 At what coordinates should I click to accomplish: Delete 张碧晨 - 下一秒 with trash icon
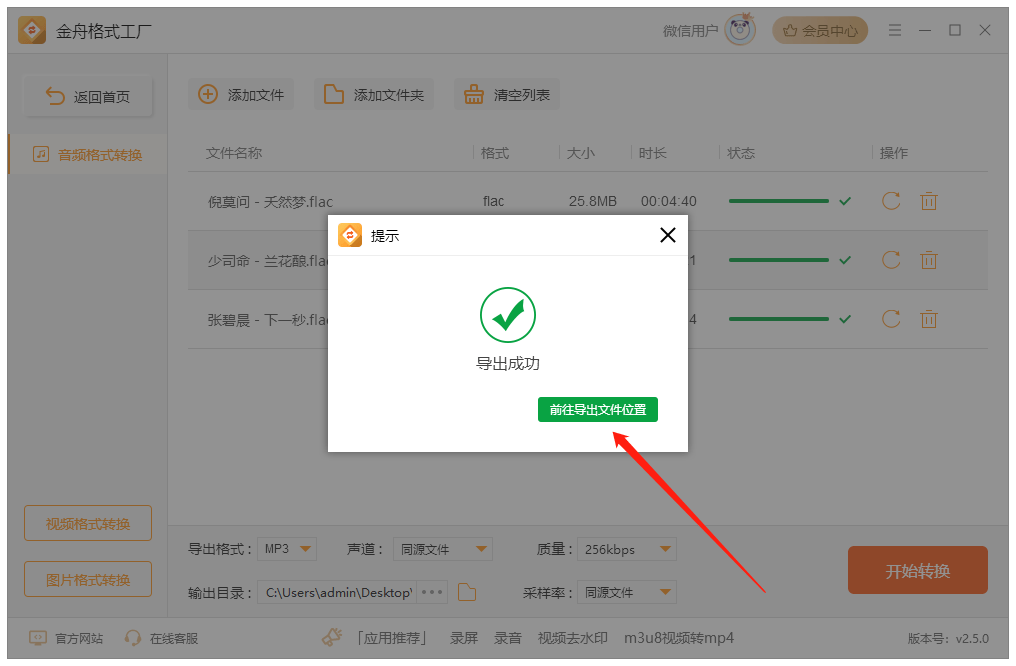929,319
